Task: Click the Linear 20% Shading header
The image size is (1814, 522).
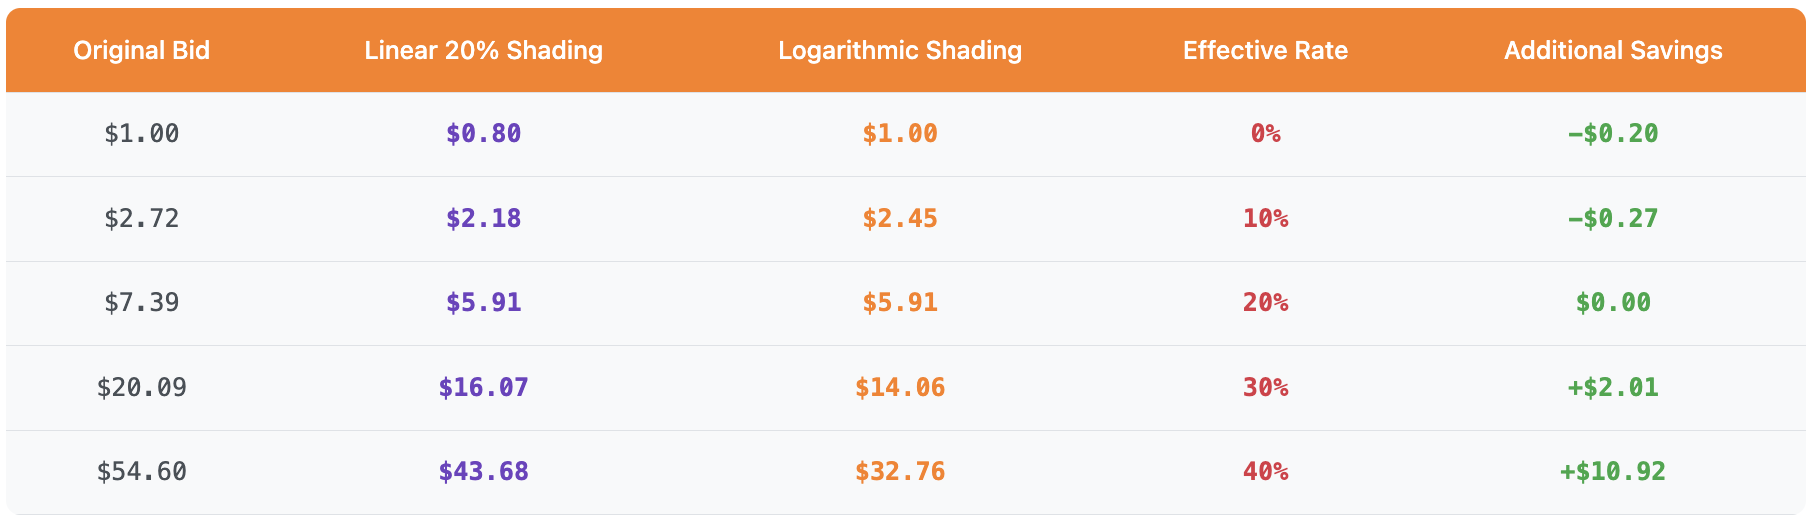Action: (483, 50)
